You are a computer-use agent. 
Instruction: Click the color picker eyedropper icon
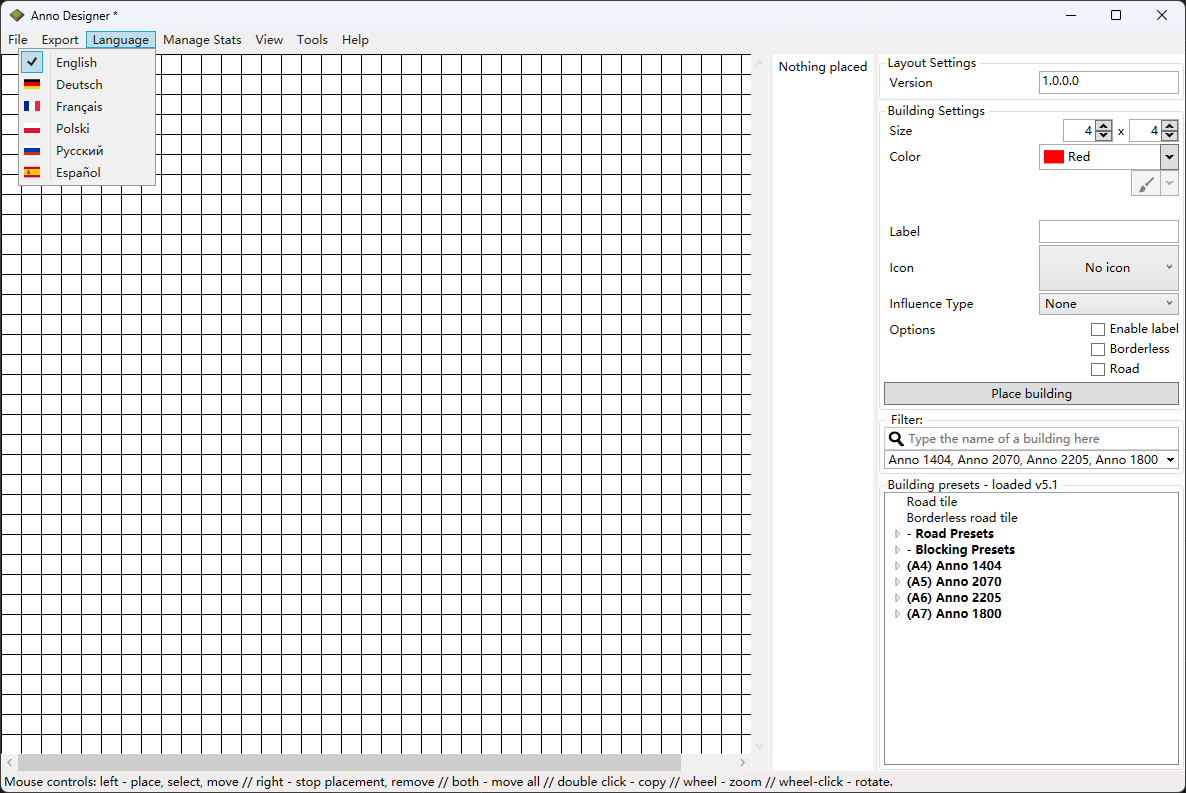click(1145, 183)
